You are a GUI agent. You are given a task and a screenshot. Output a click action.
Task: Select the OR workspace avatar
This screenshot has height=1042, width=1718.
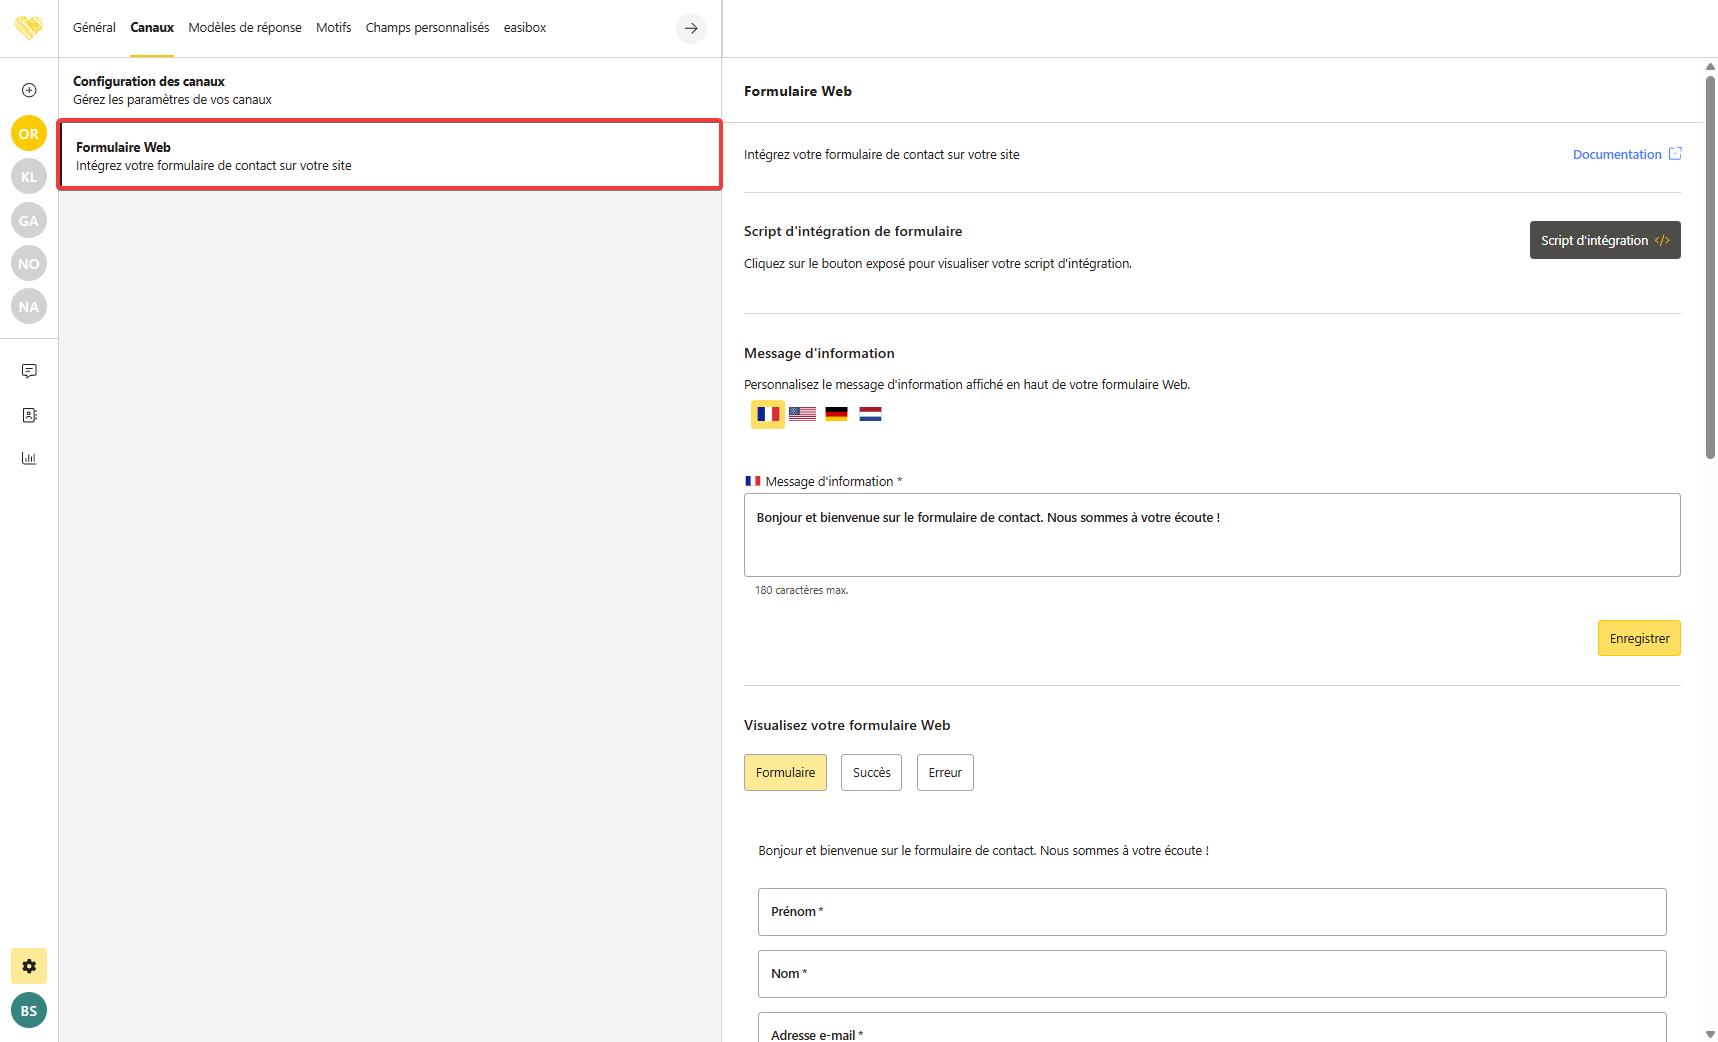(x=29, y=134)
